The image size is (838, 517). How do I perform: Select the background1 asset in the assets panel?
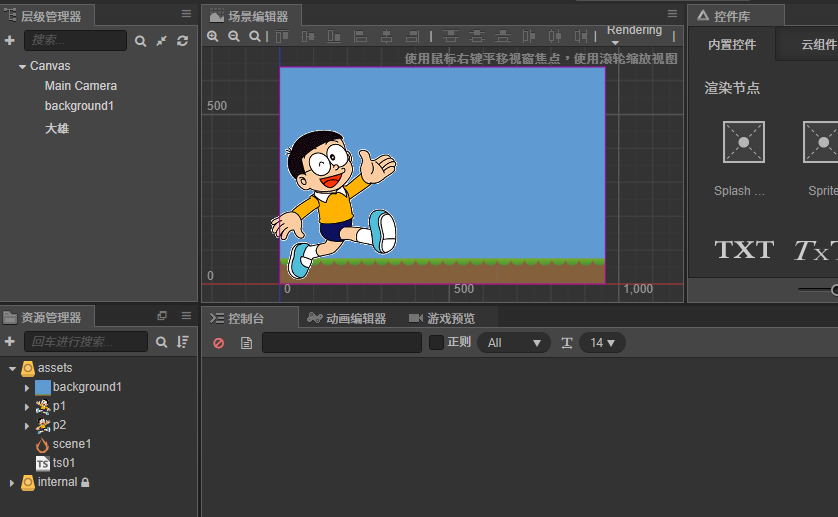[x=87, y=387]
